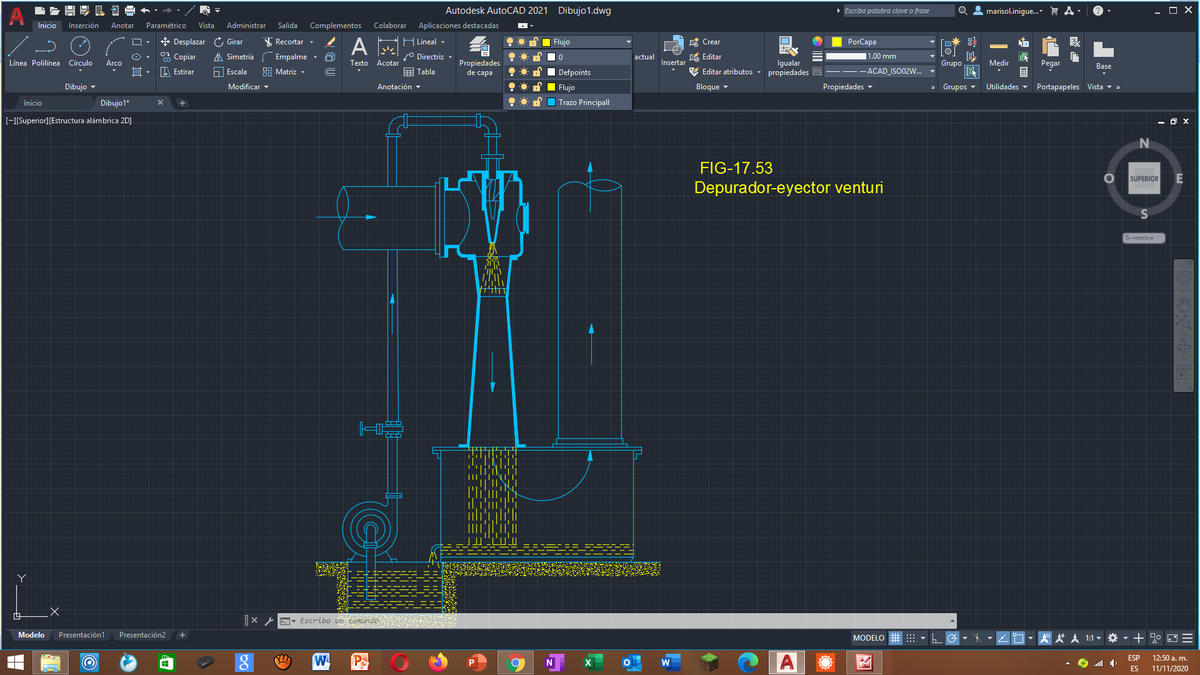Open the 1:1 annotation scale dropdown
Screen dimensions: 1200x675
pos(1094,638)
